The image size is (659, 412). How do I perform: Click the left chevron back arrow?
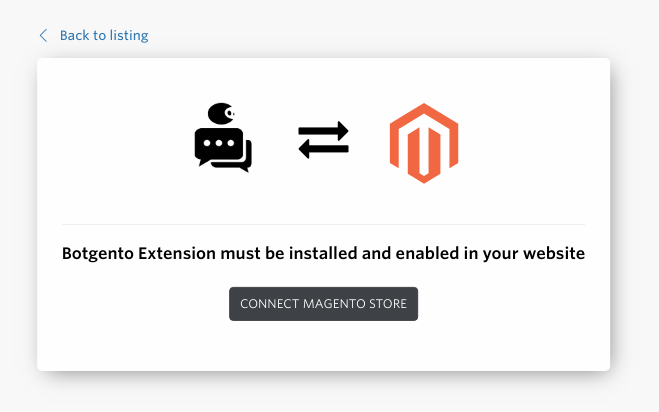tap(43, 35)
